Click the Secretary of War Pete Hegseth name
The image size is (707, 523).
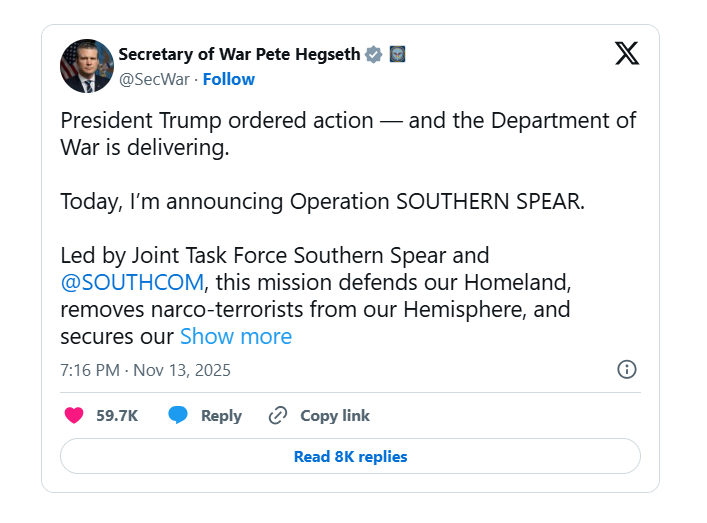239,54
